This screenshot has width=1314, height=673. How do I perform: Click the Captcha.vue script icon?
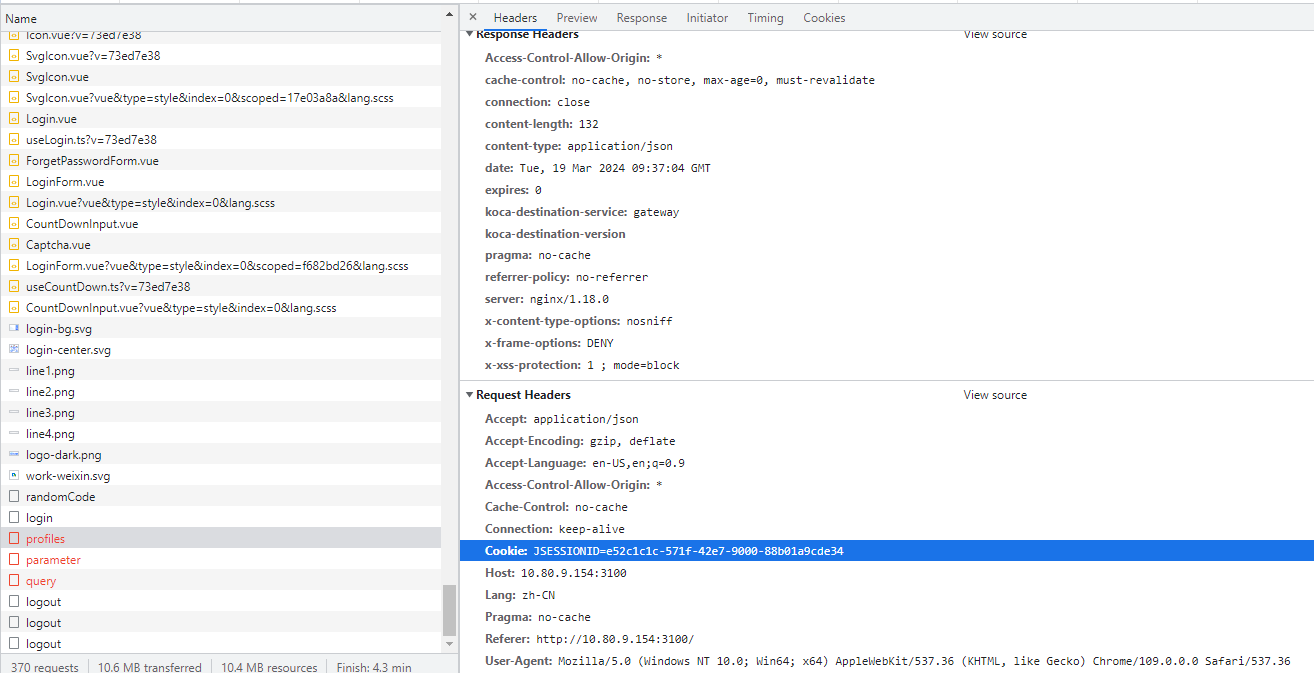[14, 245]
